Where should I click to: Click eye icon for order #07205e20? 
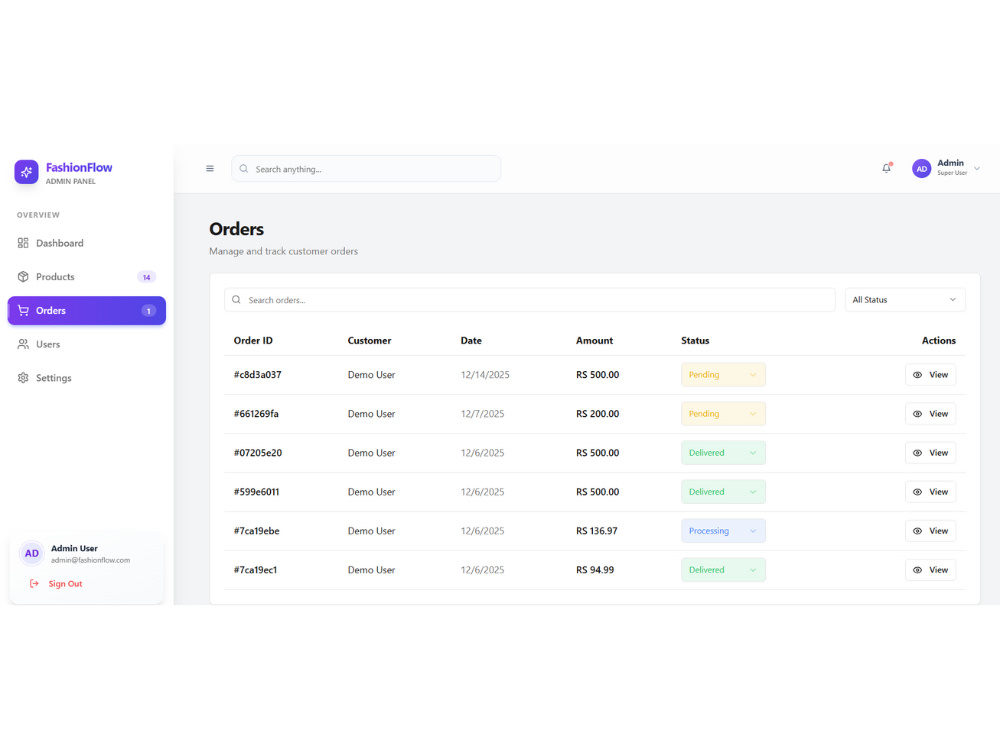coord(917,453)
